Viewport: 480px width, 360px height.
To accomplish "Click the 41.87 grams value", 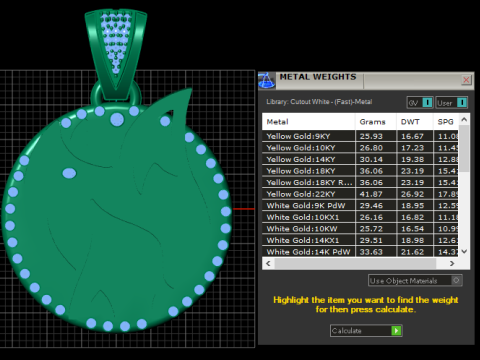I will [371, 194].
